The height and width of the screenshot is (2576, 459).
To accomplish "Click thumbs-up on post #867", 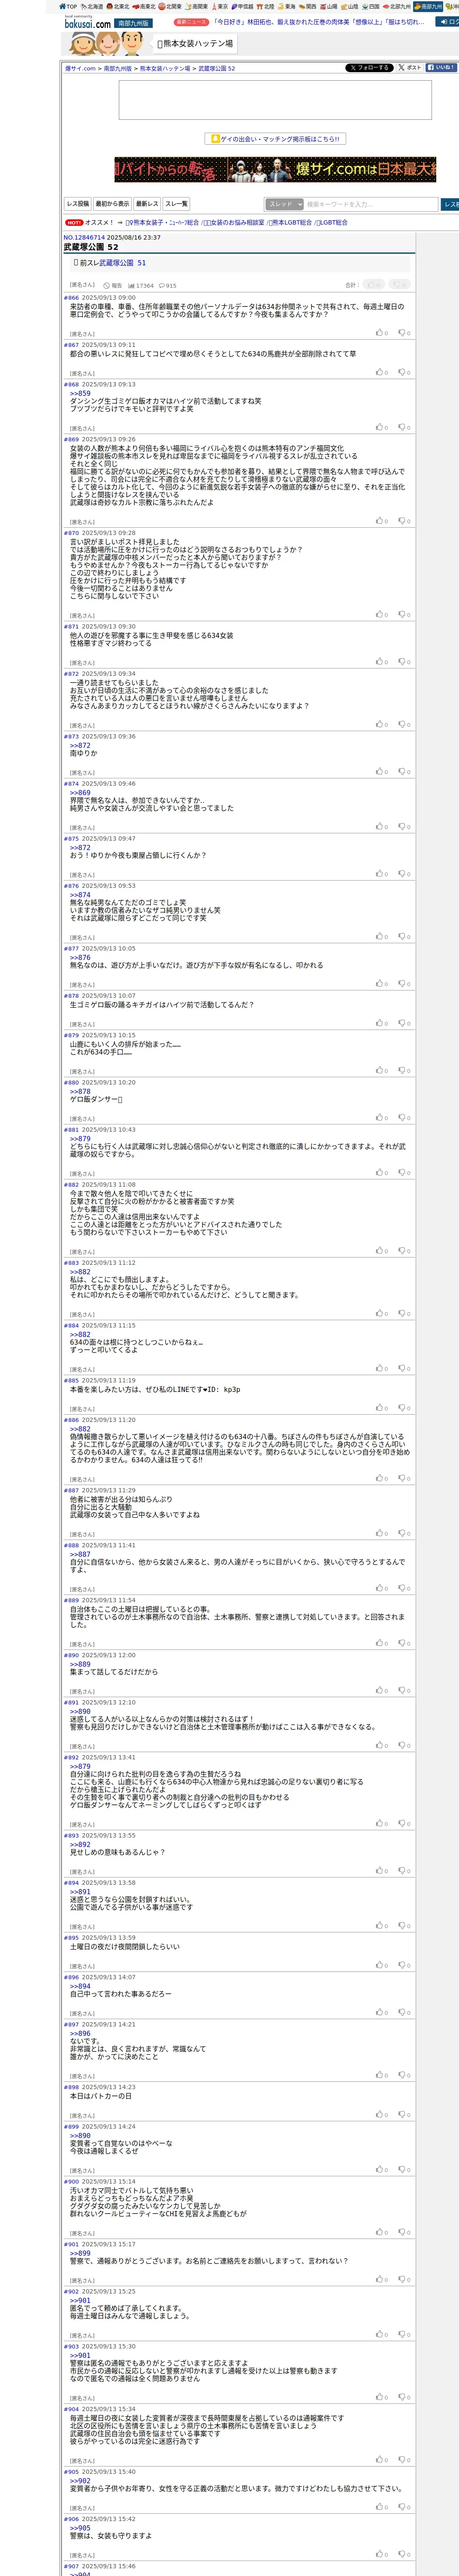I will pos(382,372).
